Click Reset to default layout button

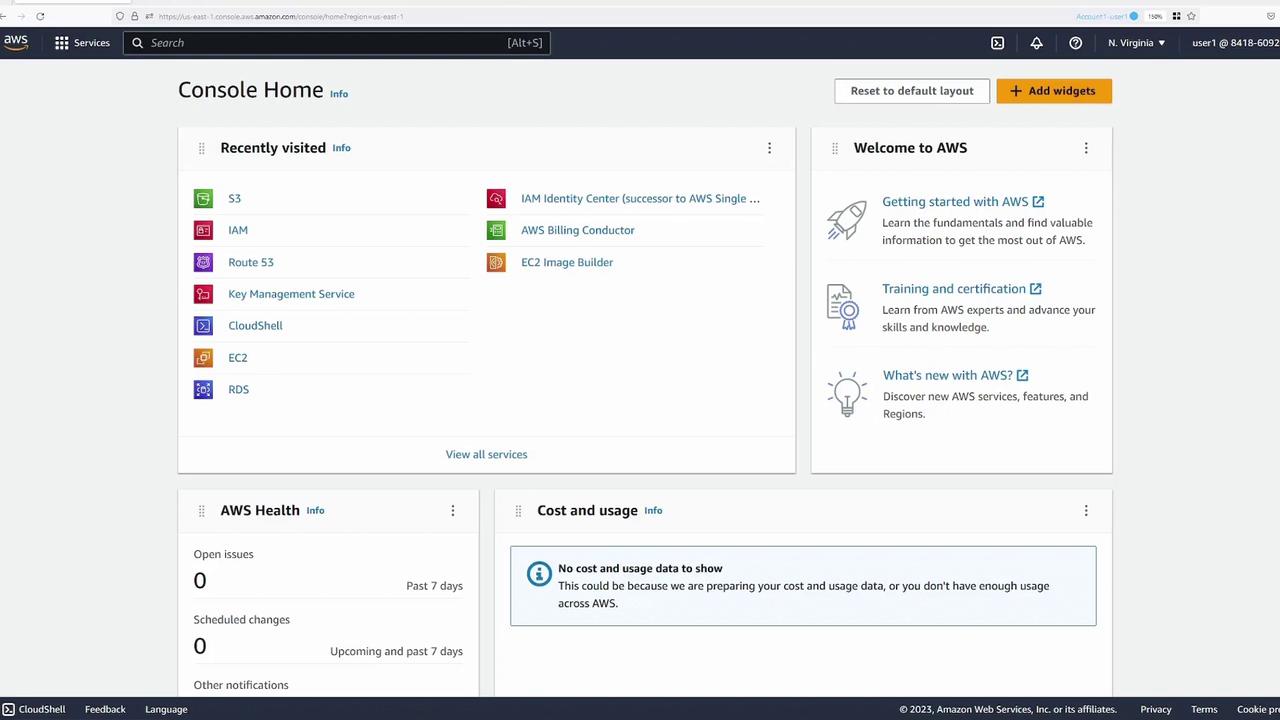[x=912, y=91]
